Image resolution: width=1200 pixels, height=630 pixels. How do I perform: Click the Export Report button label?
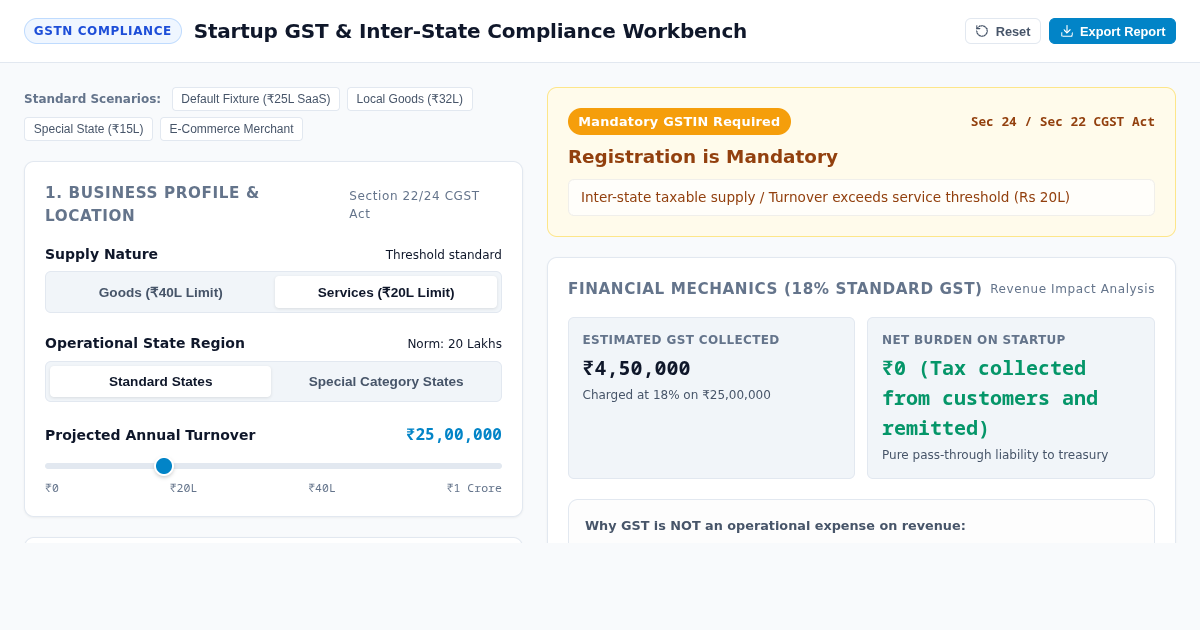tap(1123, 31)
